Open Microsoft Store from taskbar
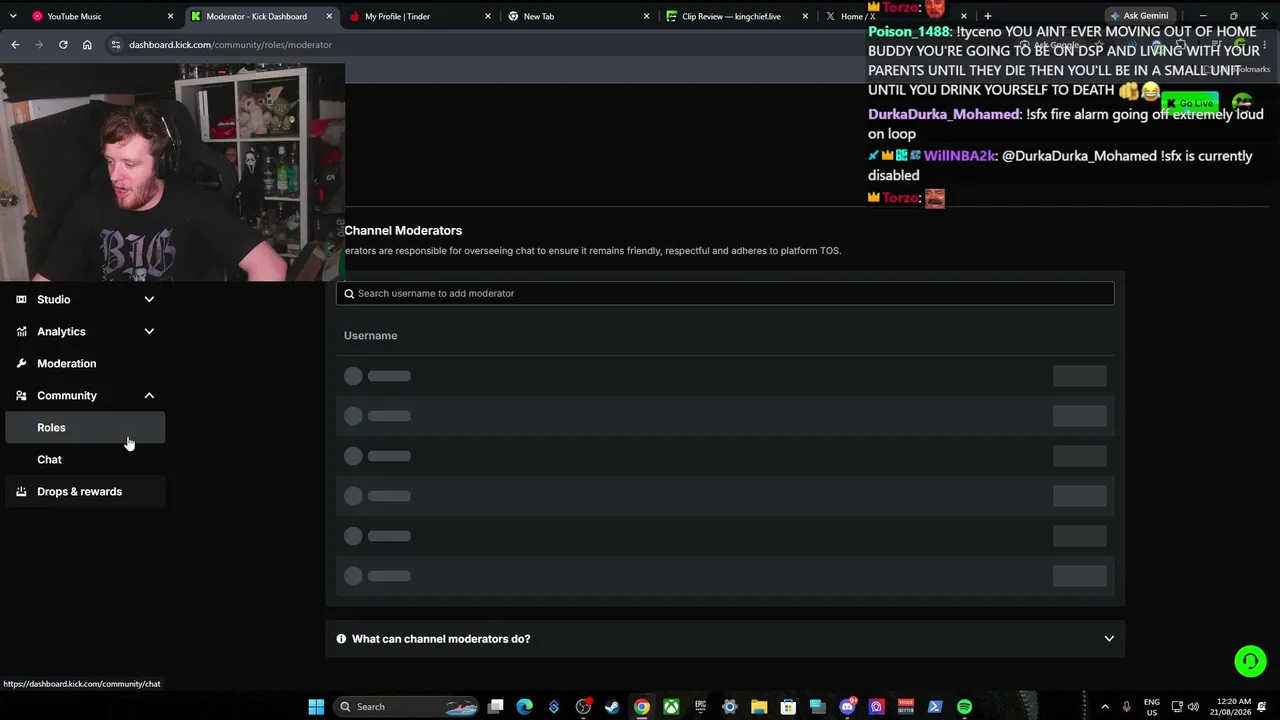The image size is (1280, 720). (788, 707)
